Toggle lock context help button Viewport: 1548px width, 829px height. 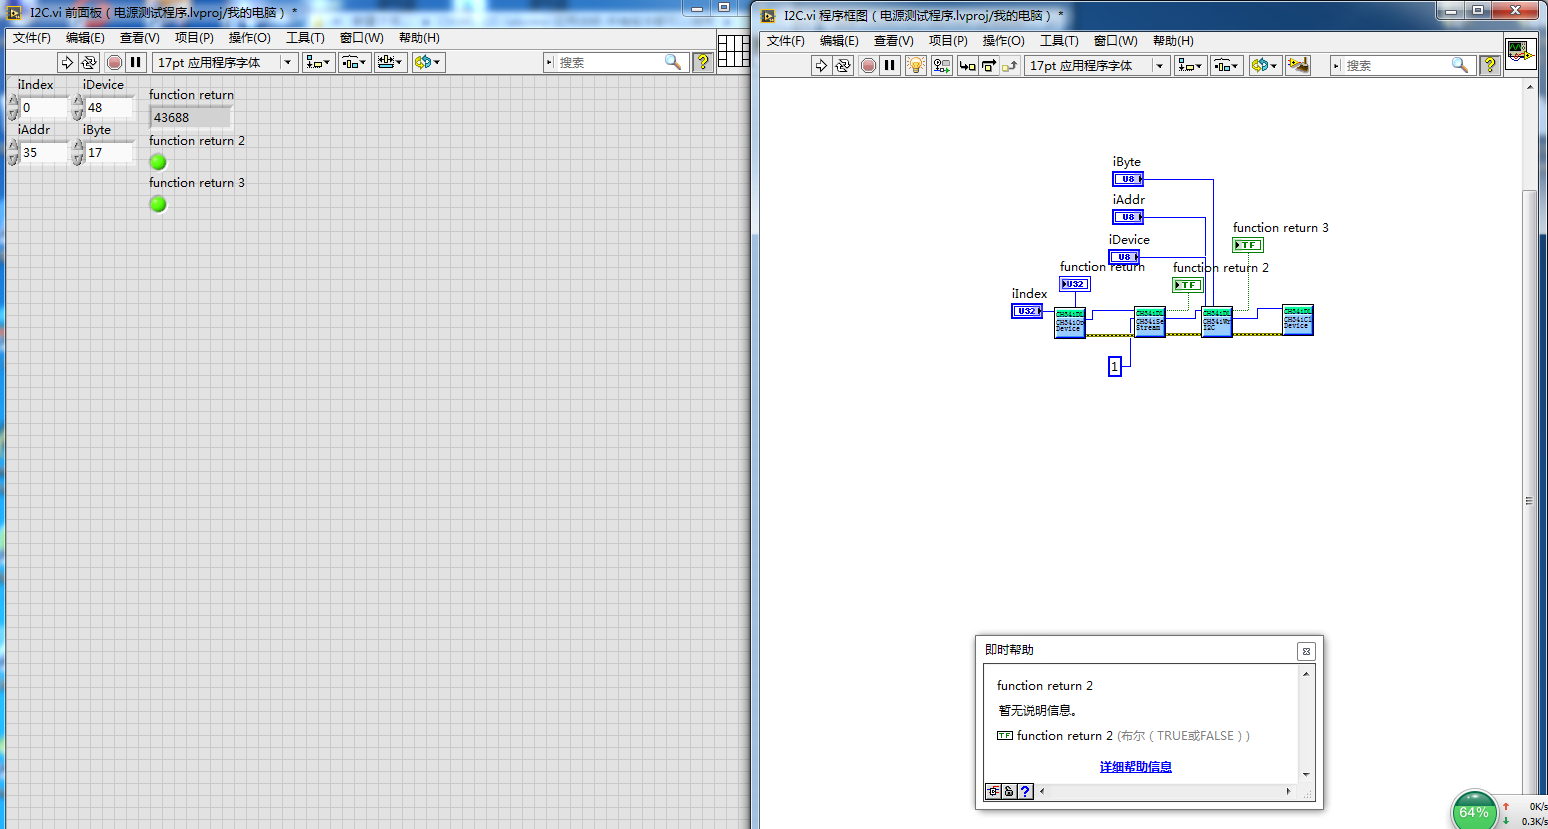[x=1009, y=791]
